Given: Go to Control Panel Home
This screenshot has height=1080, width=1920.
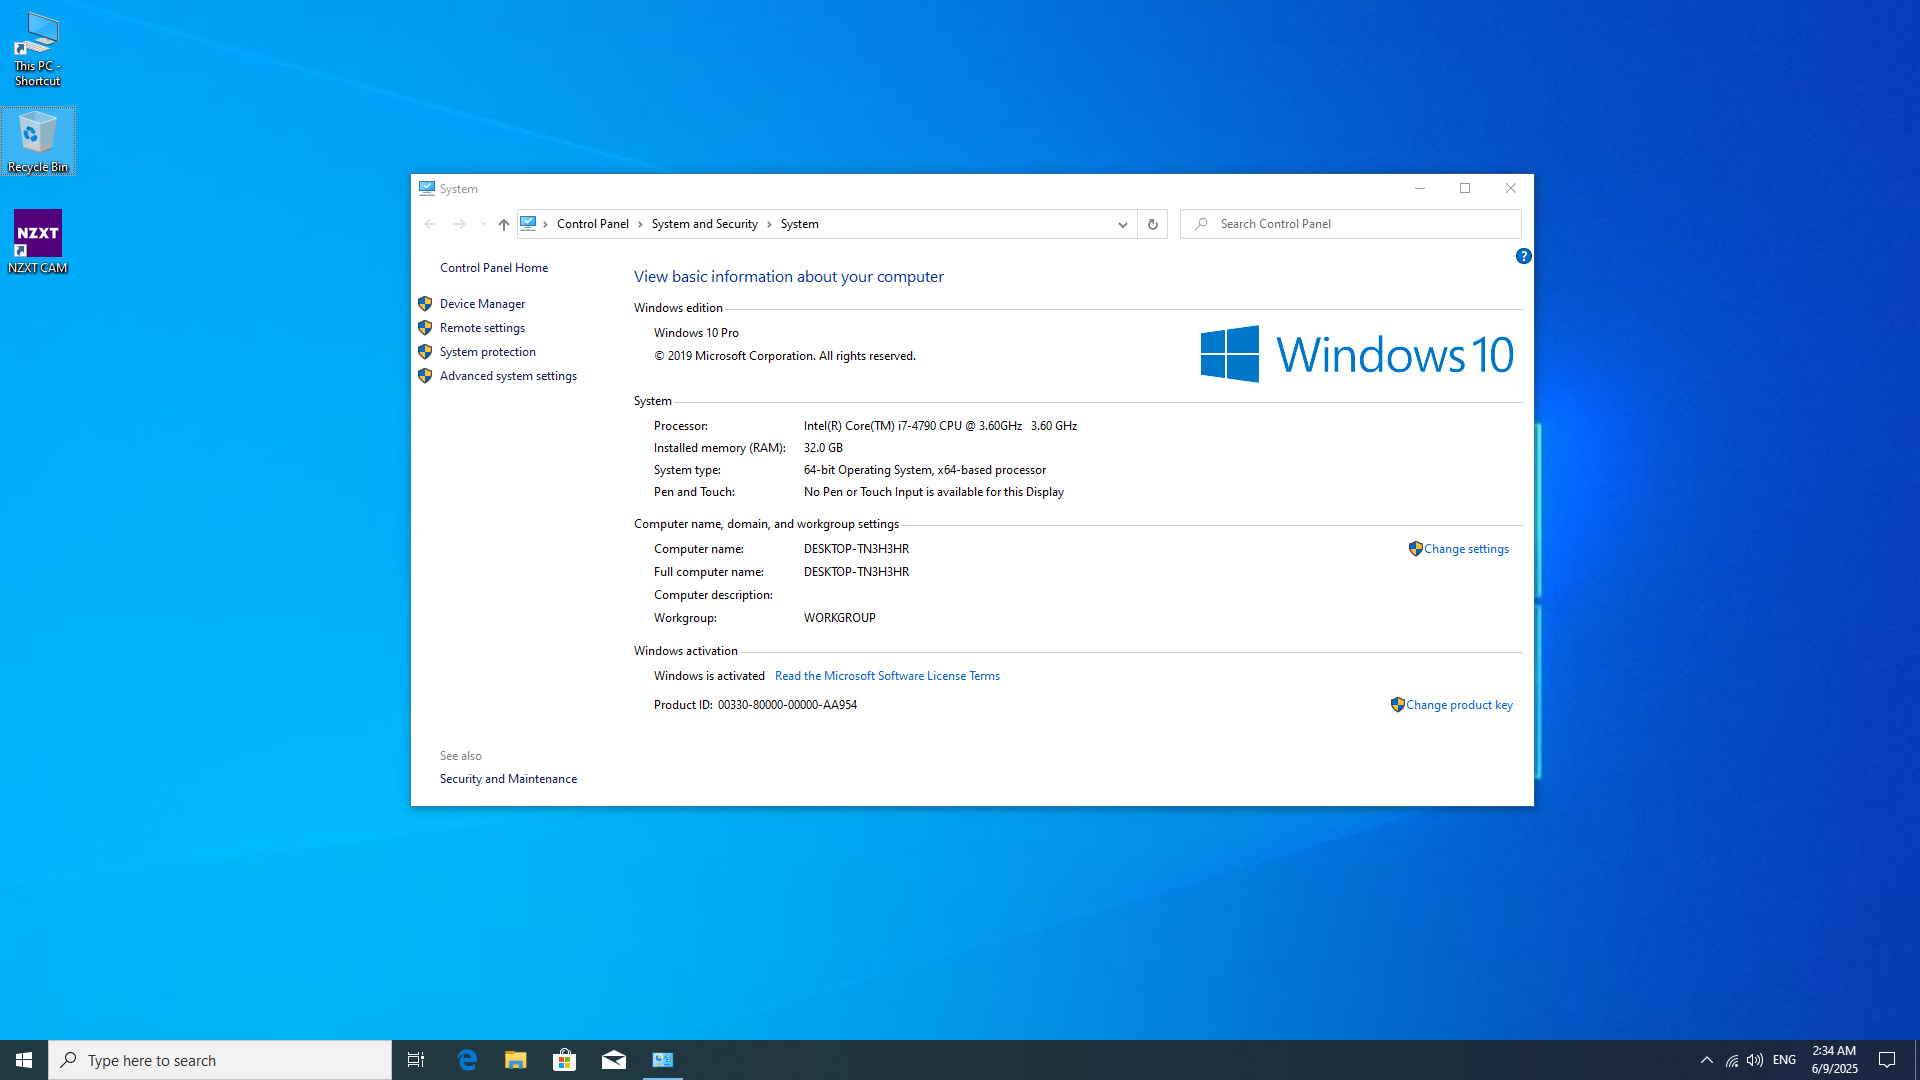Looking at the screenshot, I should pos(494,268).
